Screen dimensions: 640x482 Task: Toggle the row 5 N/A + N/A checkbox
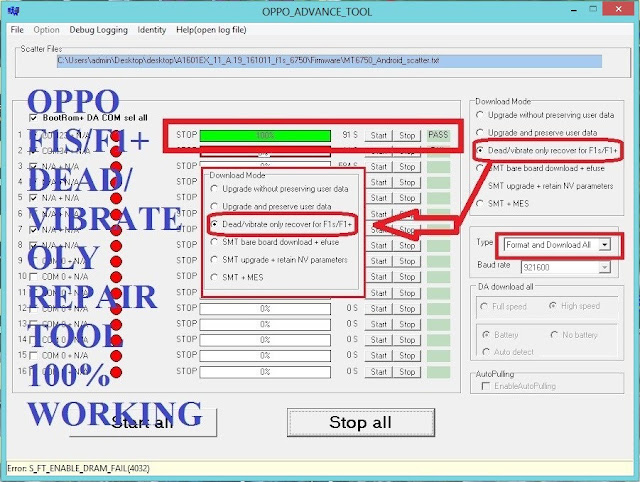click(33, 198)
